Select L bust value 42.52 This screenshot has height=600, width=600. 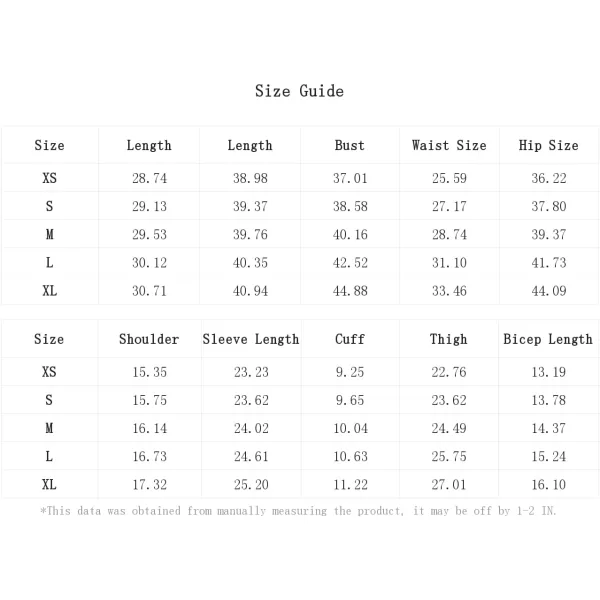click(x=350, y=263)
